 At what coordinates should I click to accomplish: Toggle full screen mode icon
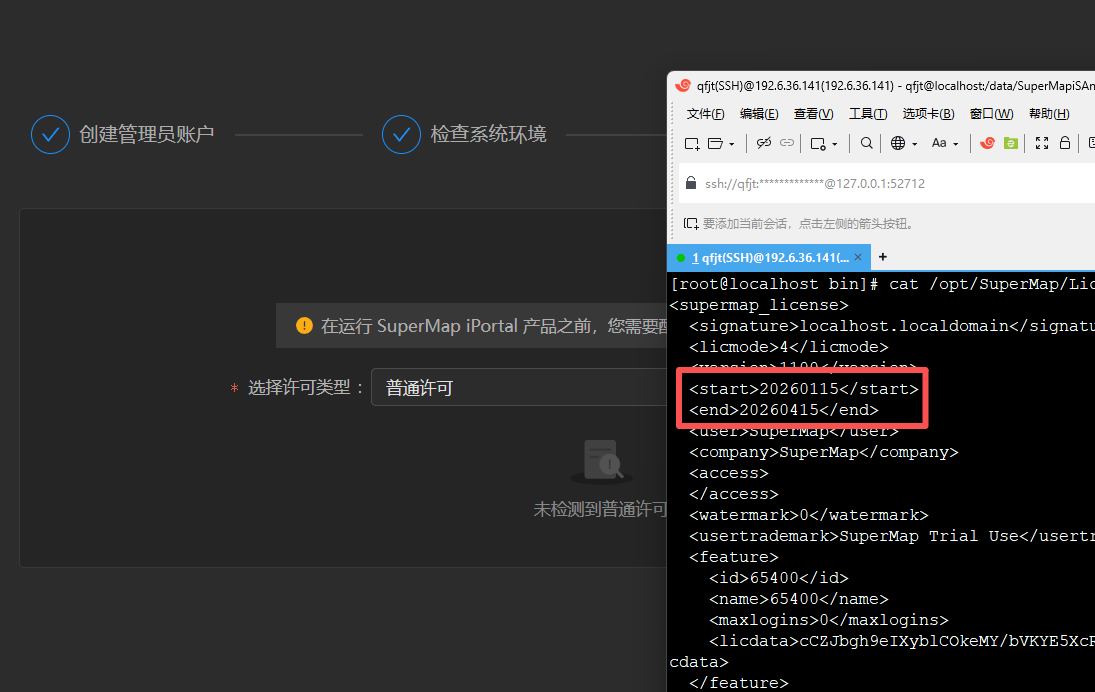[1041, 143]
